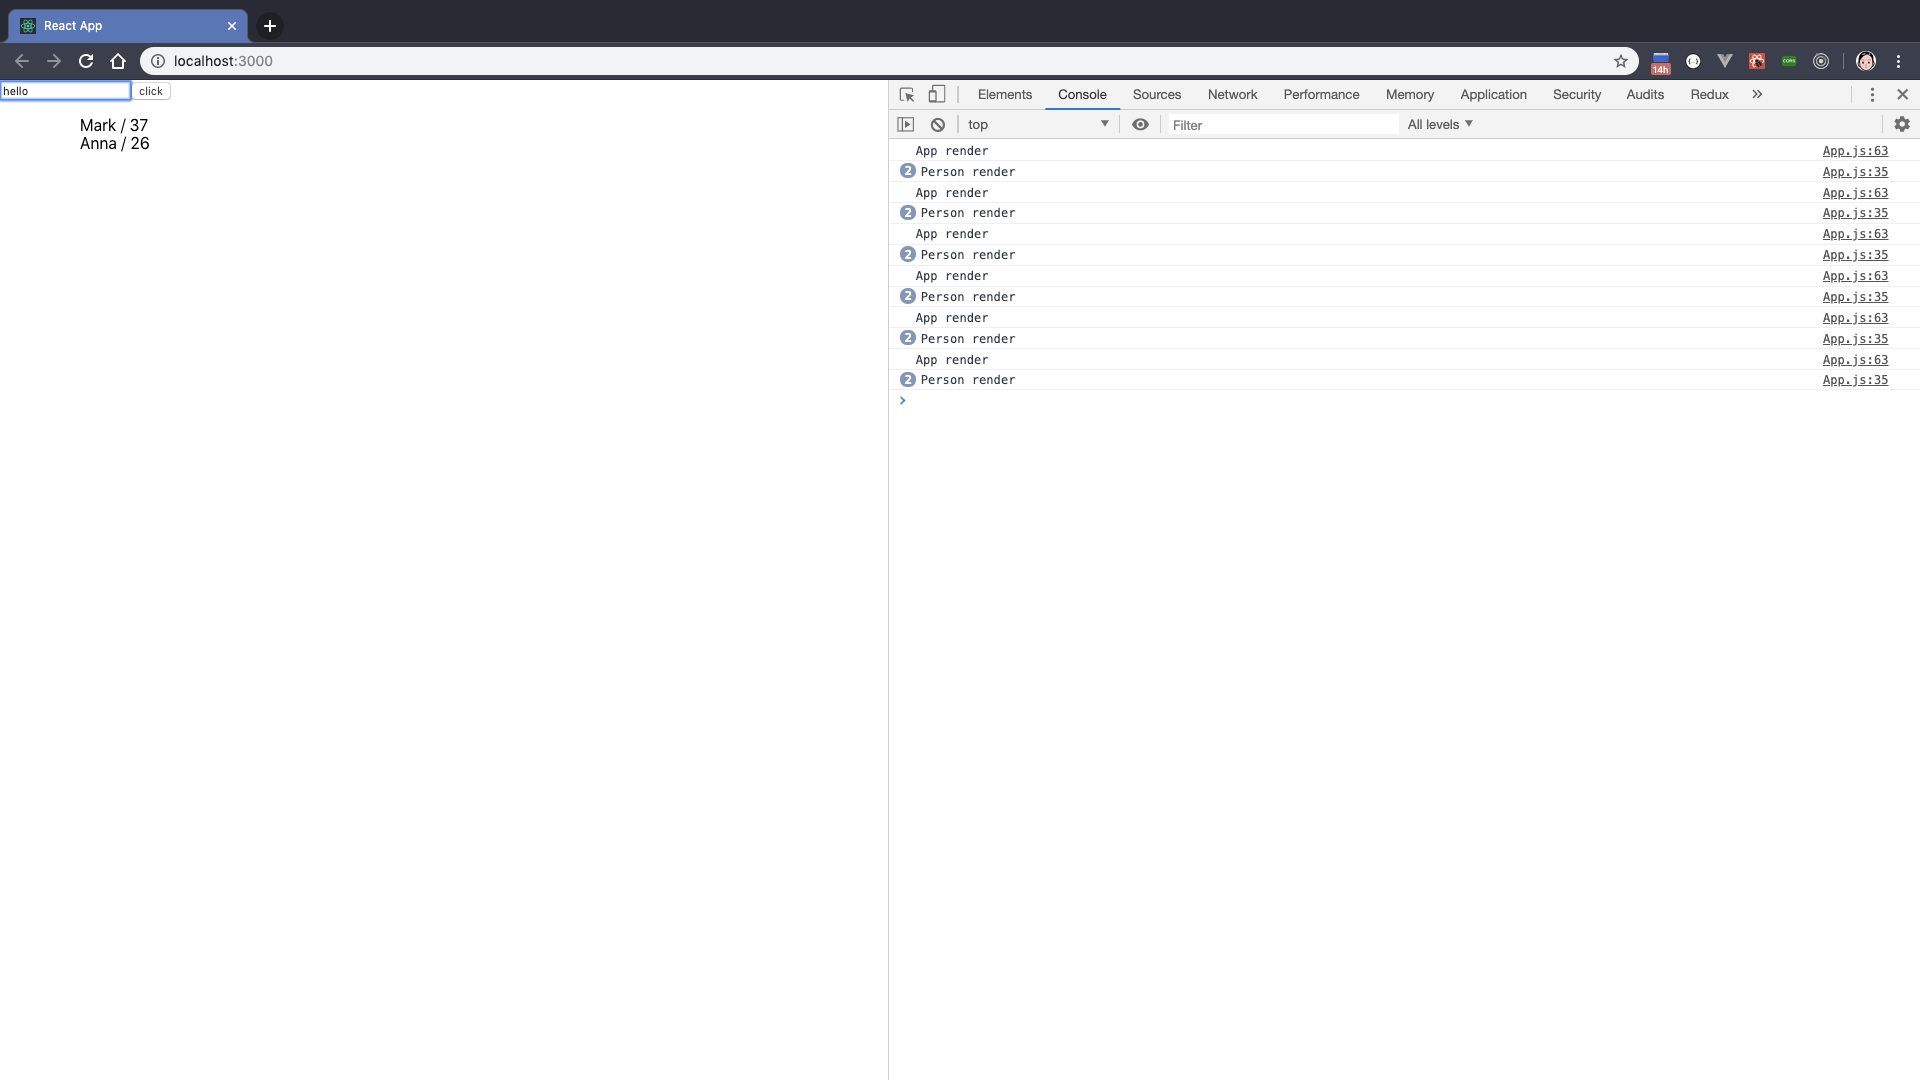Show the console sidebar panel icon

pyautogui.click(x=906, y=125)
